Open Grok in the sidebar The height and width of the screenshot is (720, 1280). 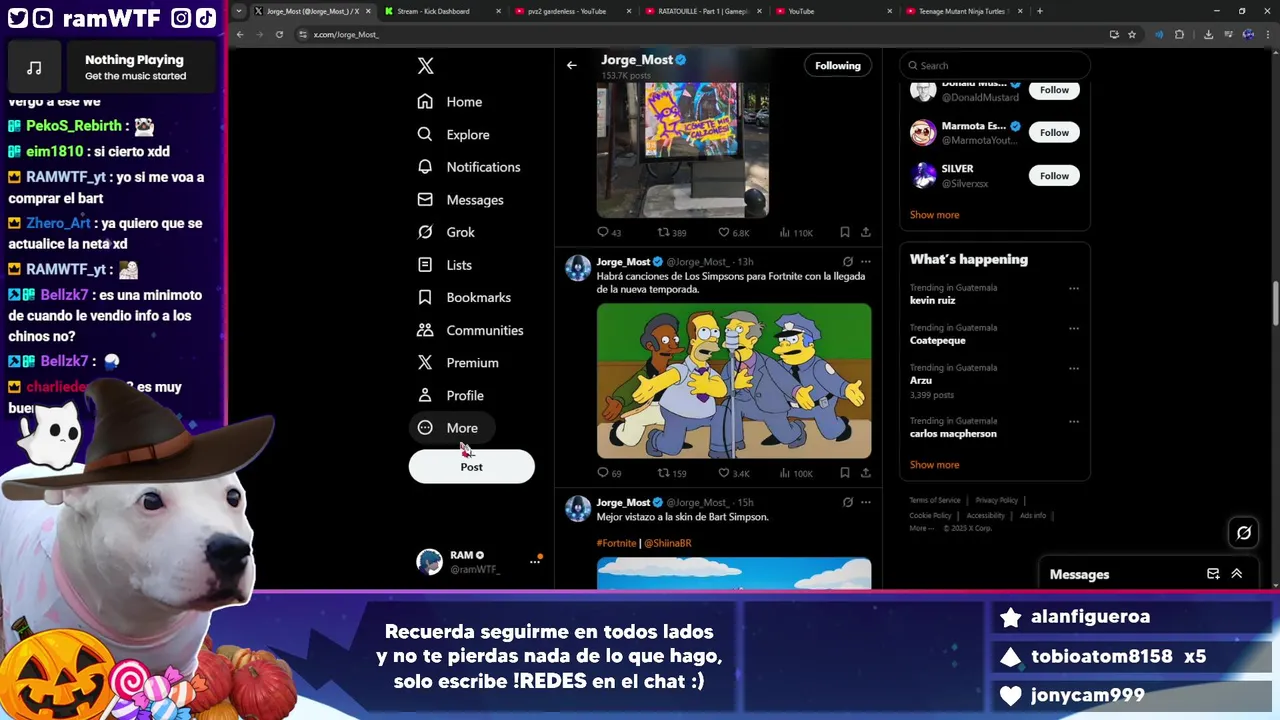pos(446,232)
